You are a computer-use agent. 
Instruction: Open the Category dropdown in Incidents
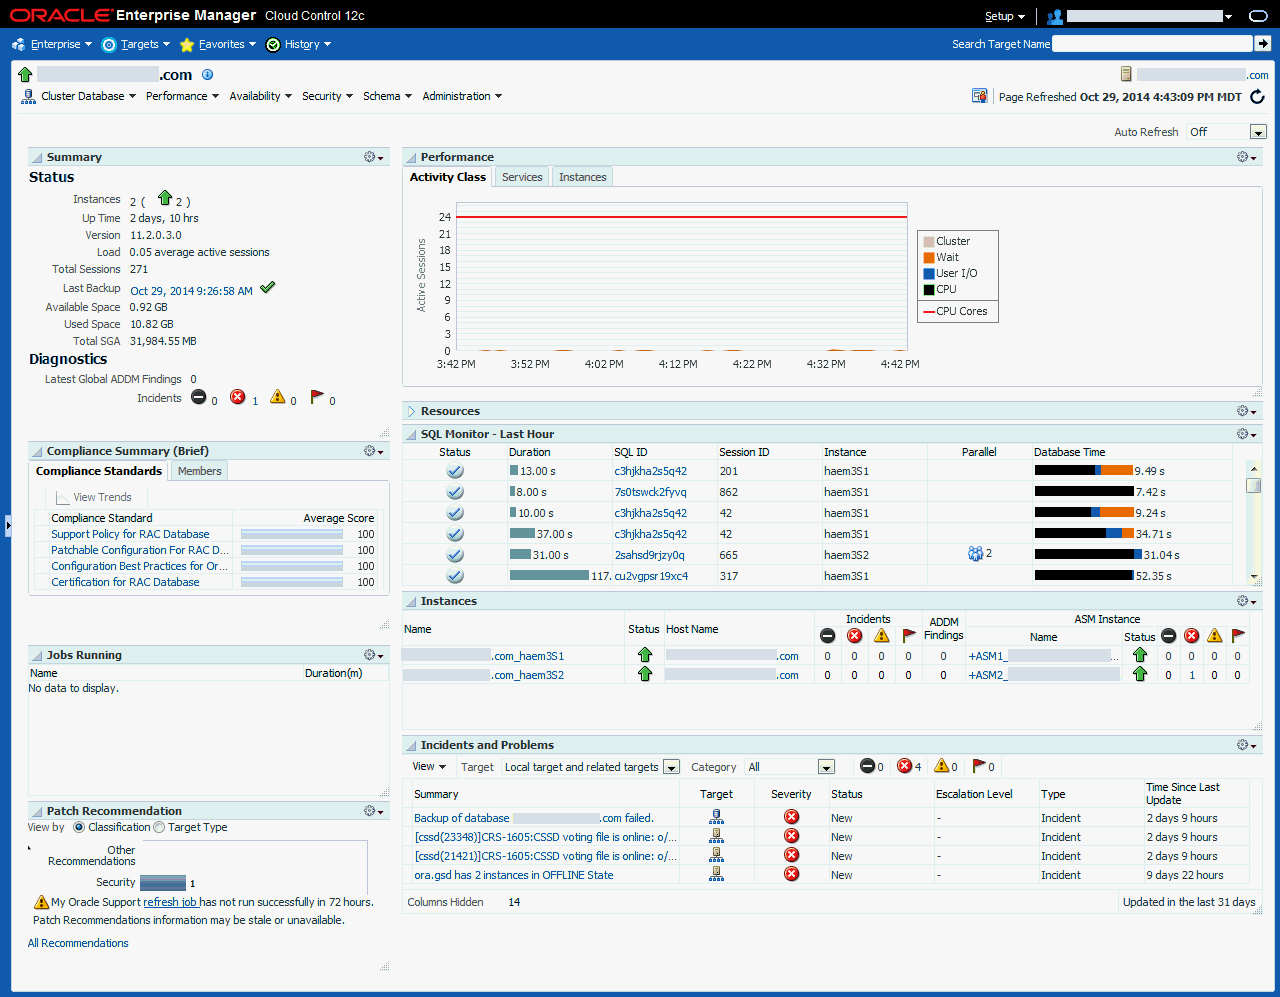pyautogui.click(x=826, y=767)
